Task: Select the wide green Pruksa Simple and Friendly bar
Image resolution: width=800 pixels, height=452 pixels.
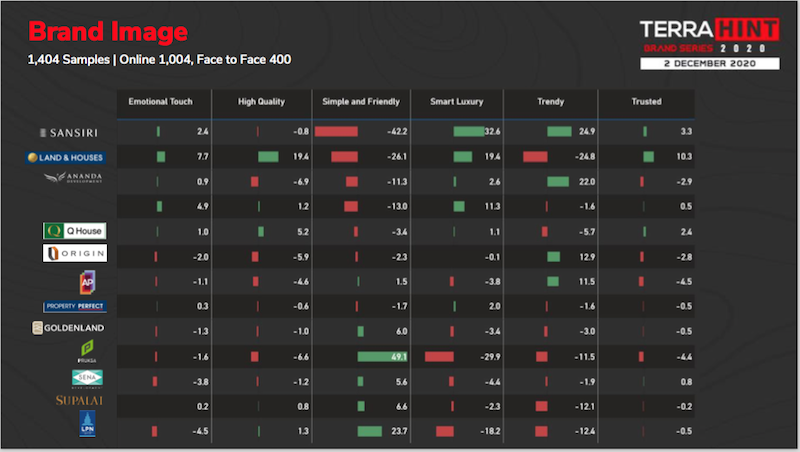Action: (383, 357)
